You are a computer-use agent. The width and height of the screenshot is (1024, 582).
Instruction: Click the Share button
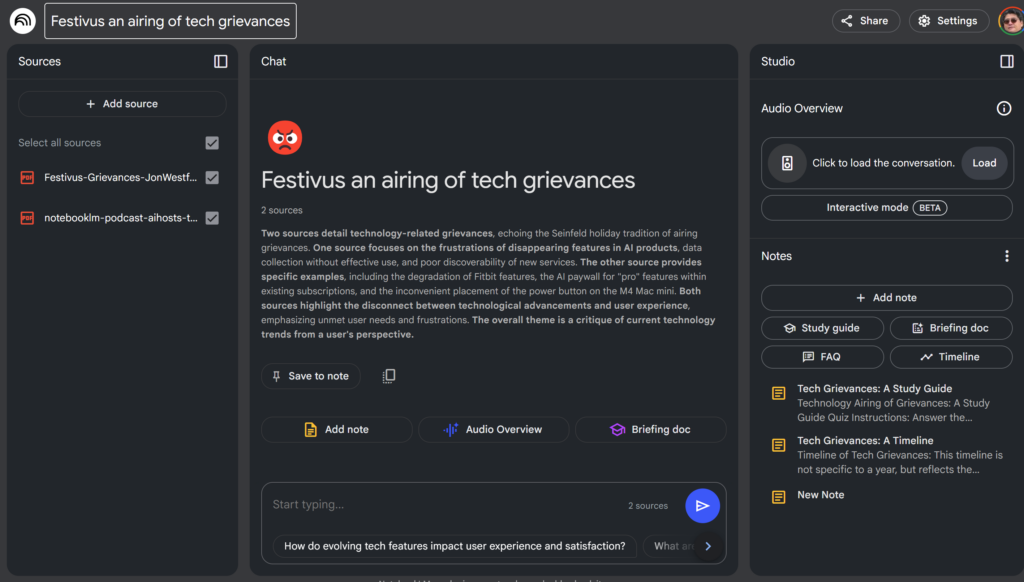click(865, 21)
